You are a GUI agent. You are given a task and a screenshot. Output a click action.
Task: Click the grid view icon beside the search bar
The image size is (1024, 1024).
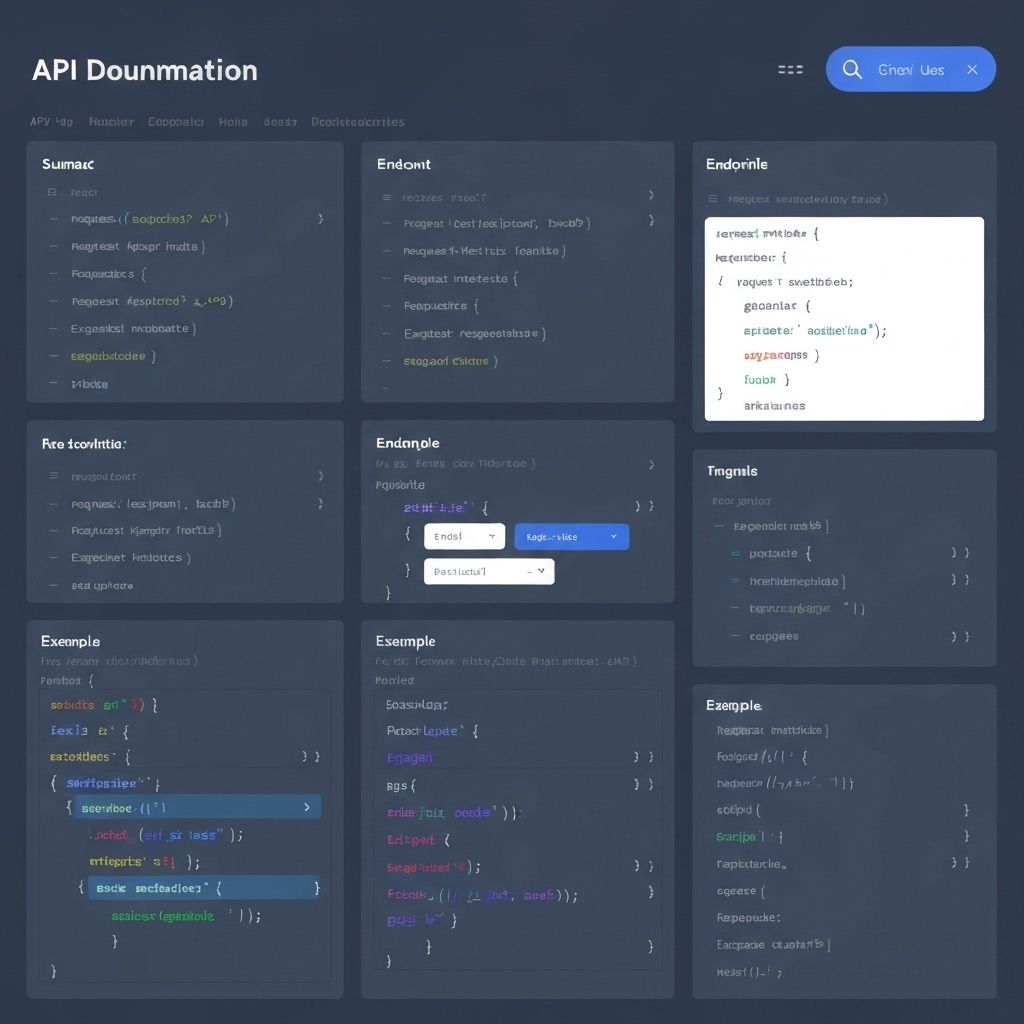790,69
